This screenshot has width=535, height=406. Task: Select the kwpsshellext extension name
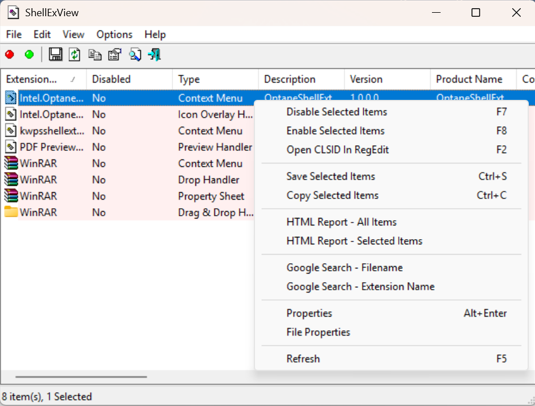(x=52, y=131)
